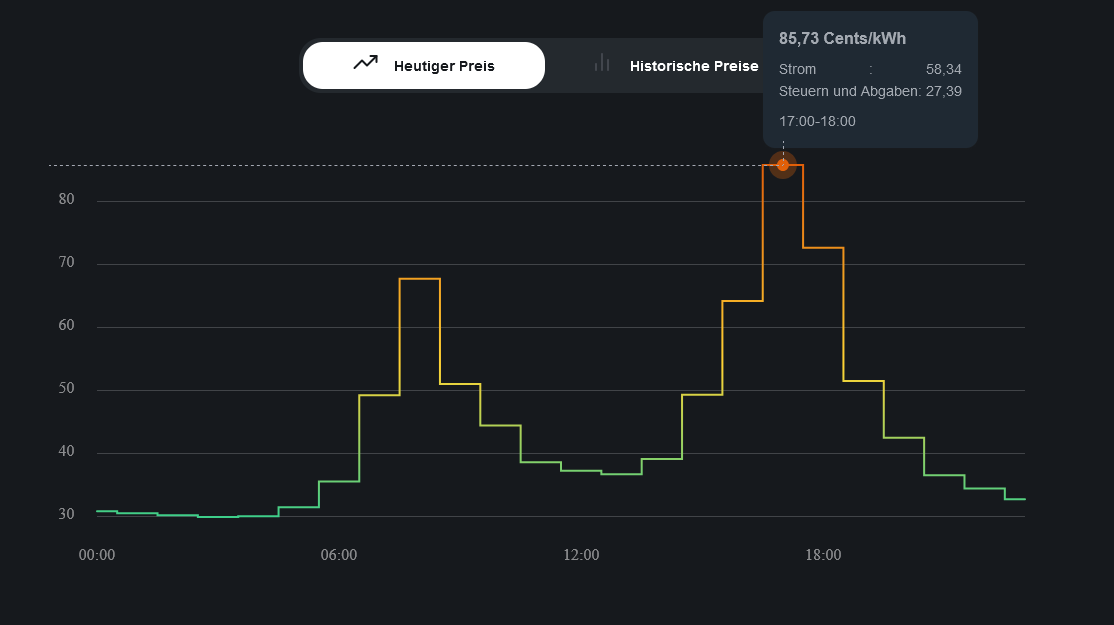
Task: Click the 80 value on the price axis
Action: (x=67, y=199)
